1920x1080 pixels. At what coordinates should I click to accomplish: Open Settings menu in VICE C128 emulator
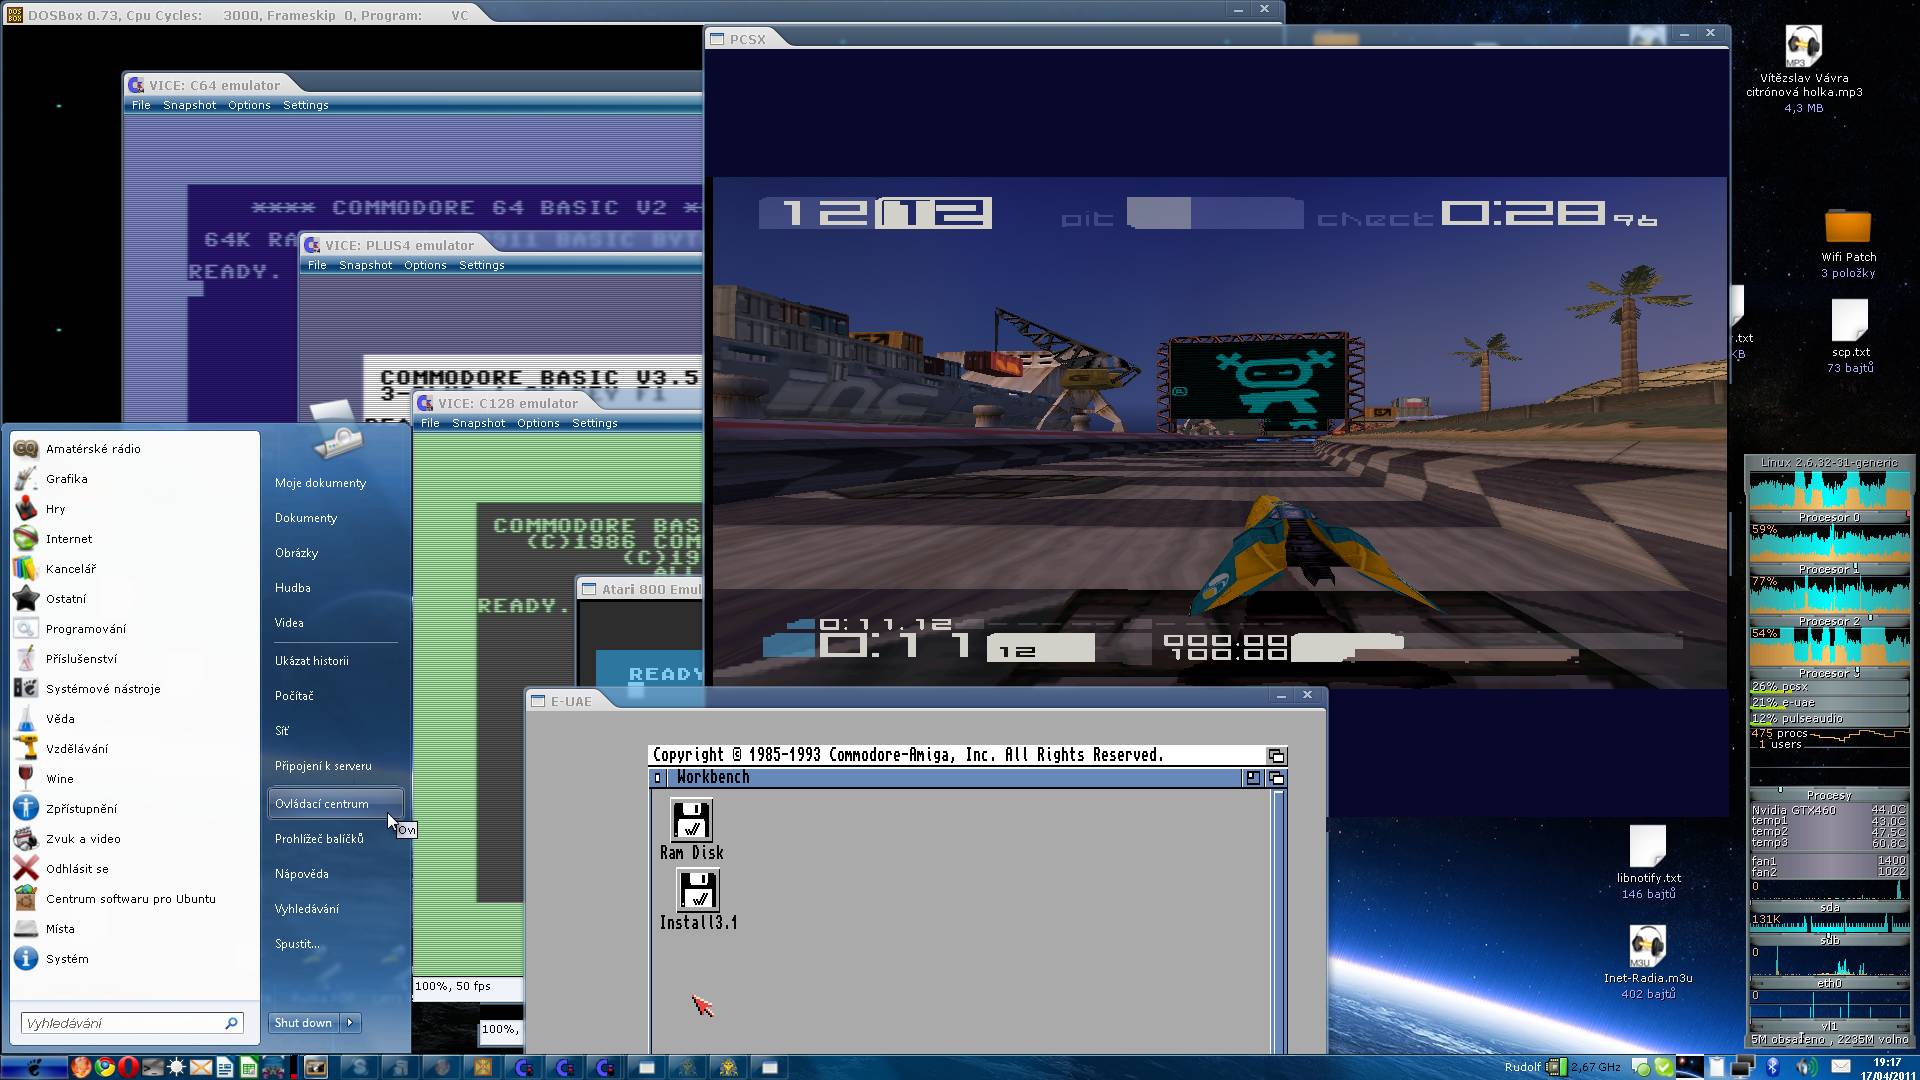click(x=594, y=423)
